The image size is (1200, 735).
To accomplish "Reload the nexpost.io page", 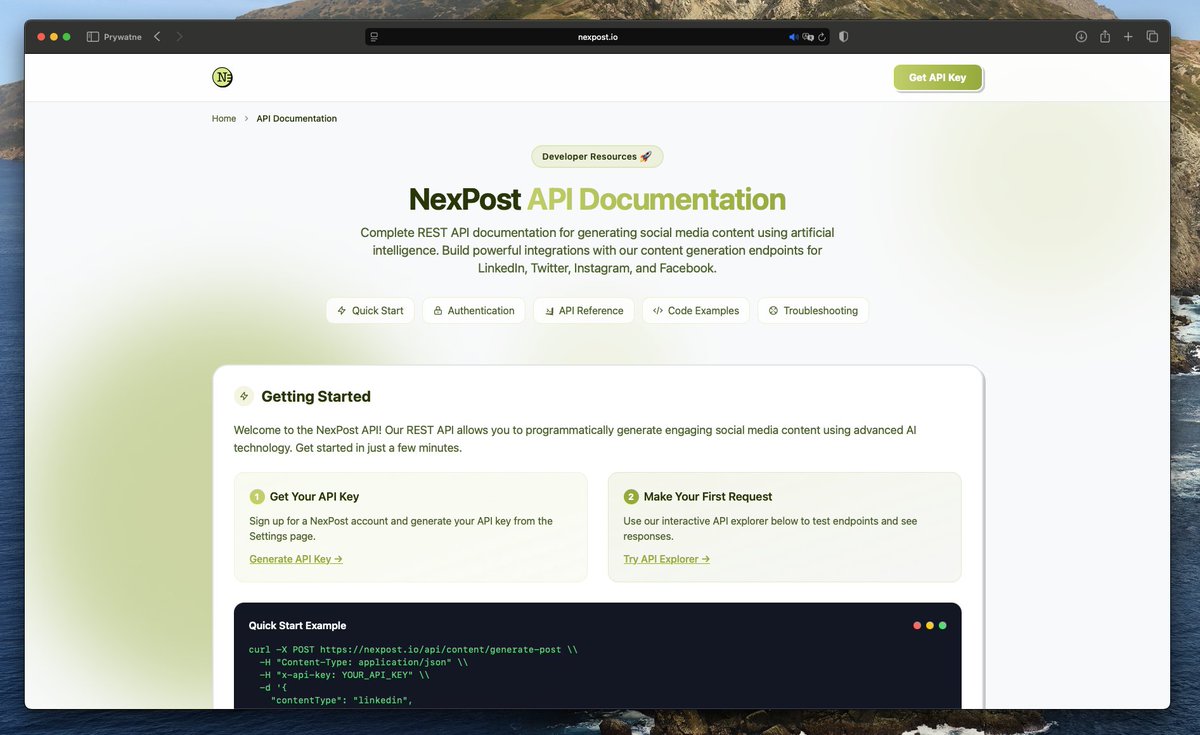I will [x=822, y=37].
